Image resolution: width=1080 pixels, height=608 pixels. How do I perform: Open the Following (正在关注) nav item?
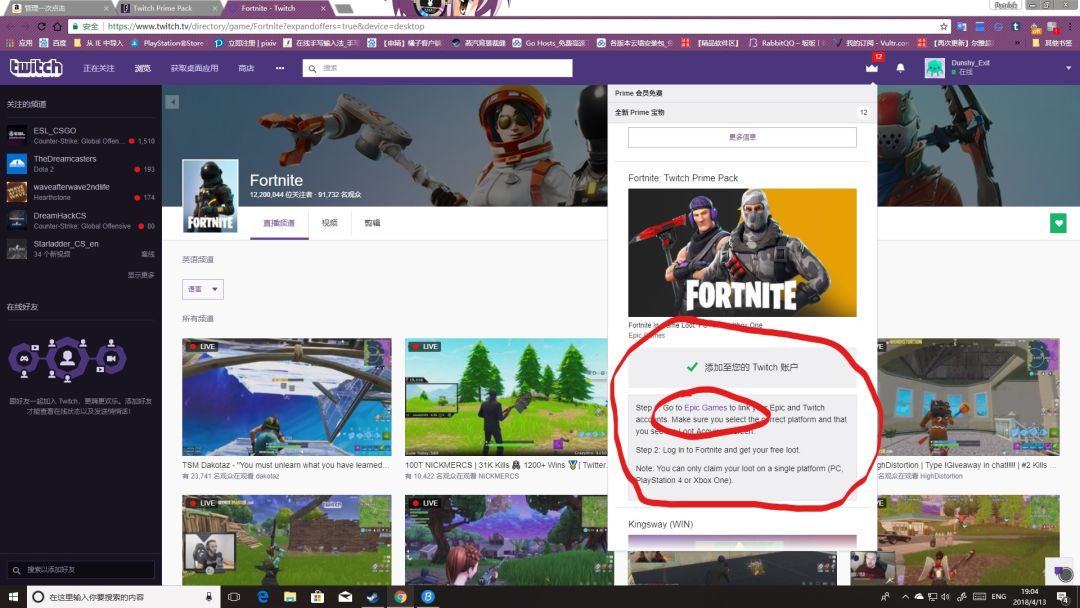click(x=98, y=68)
